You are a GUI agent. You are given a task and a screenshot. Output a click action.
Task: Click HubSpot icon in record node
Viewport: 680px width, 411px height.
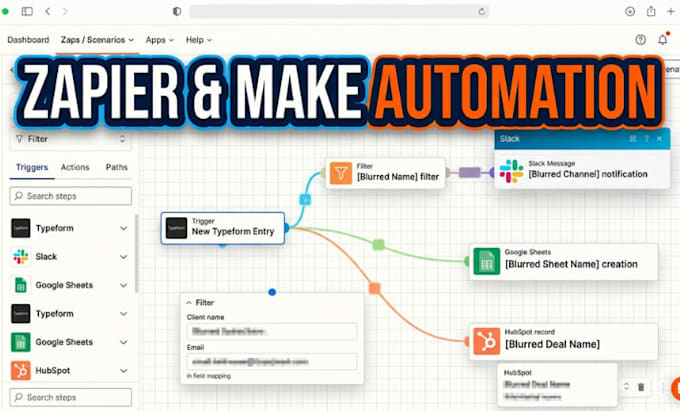(x=487, y=341)
